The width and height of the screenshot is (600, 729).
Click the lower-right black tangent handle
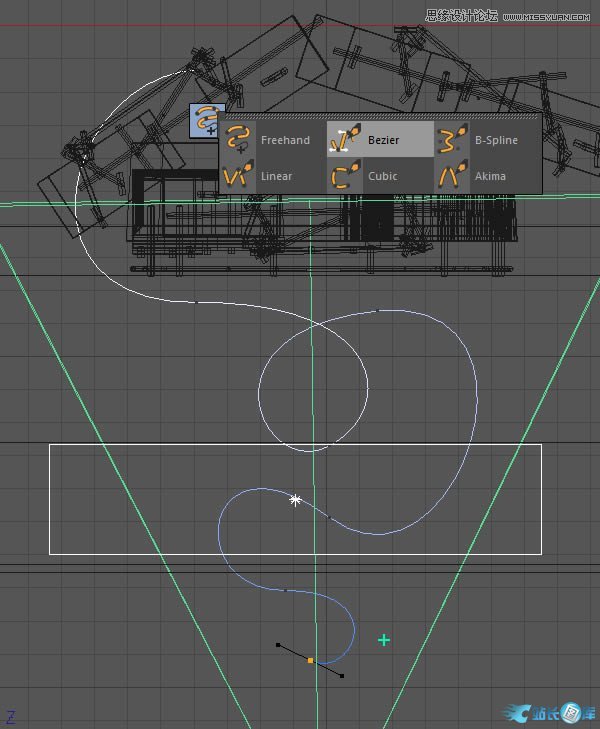click(342, 676)
